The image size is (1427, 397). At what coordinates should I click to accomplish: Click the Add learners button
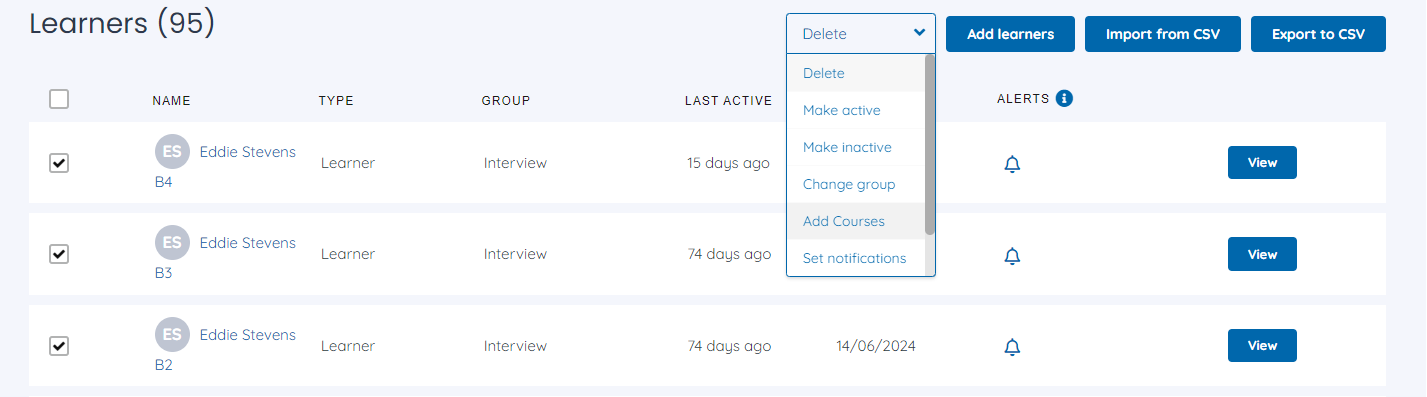pyautogui.click(x=1010, y=34)
